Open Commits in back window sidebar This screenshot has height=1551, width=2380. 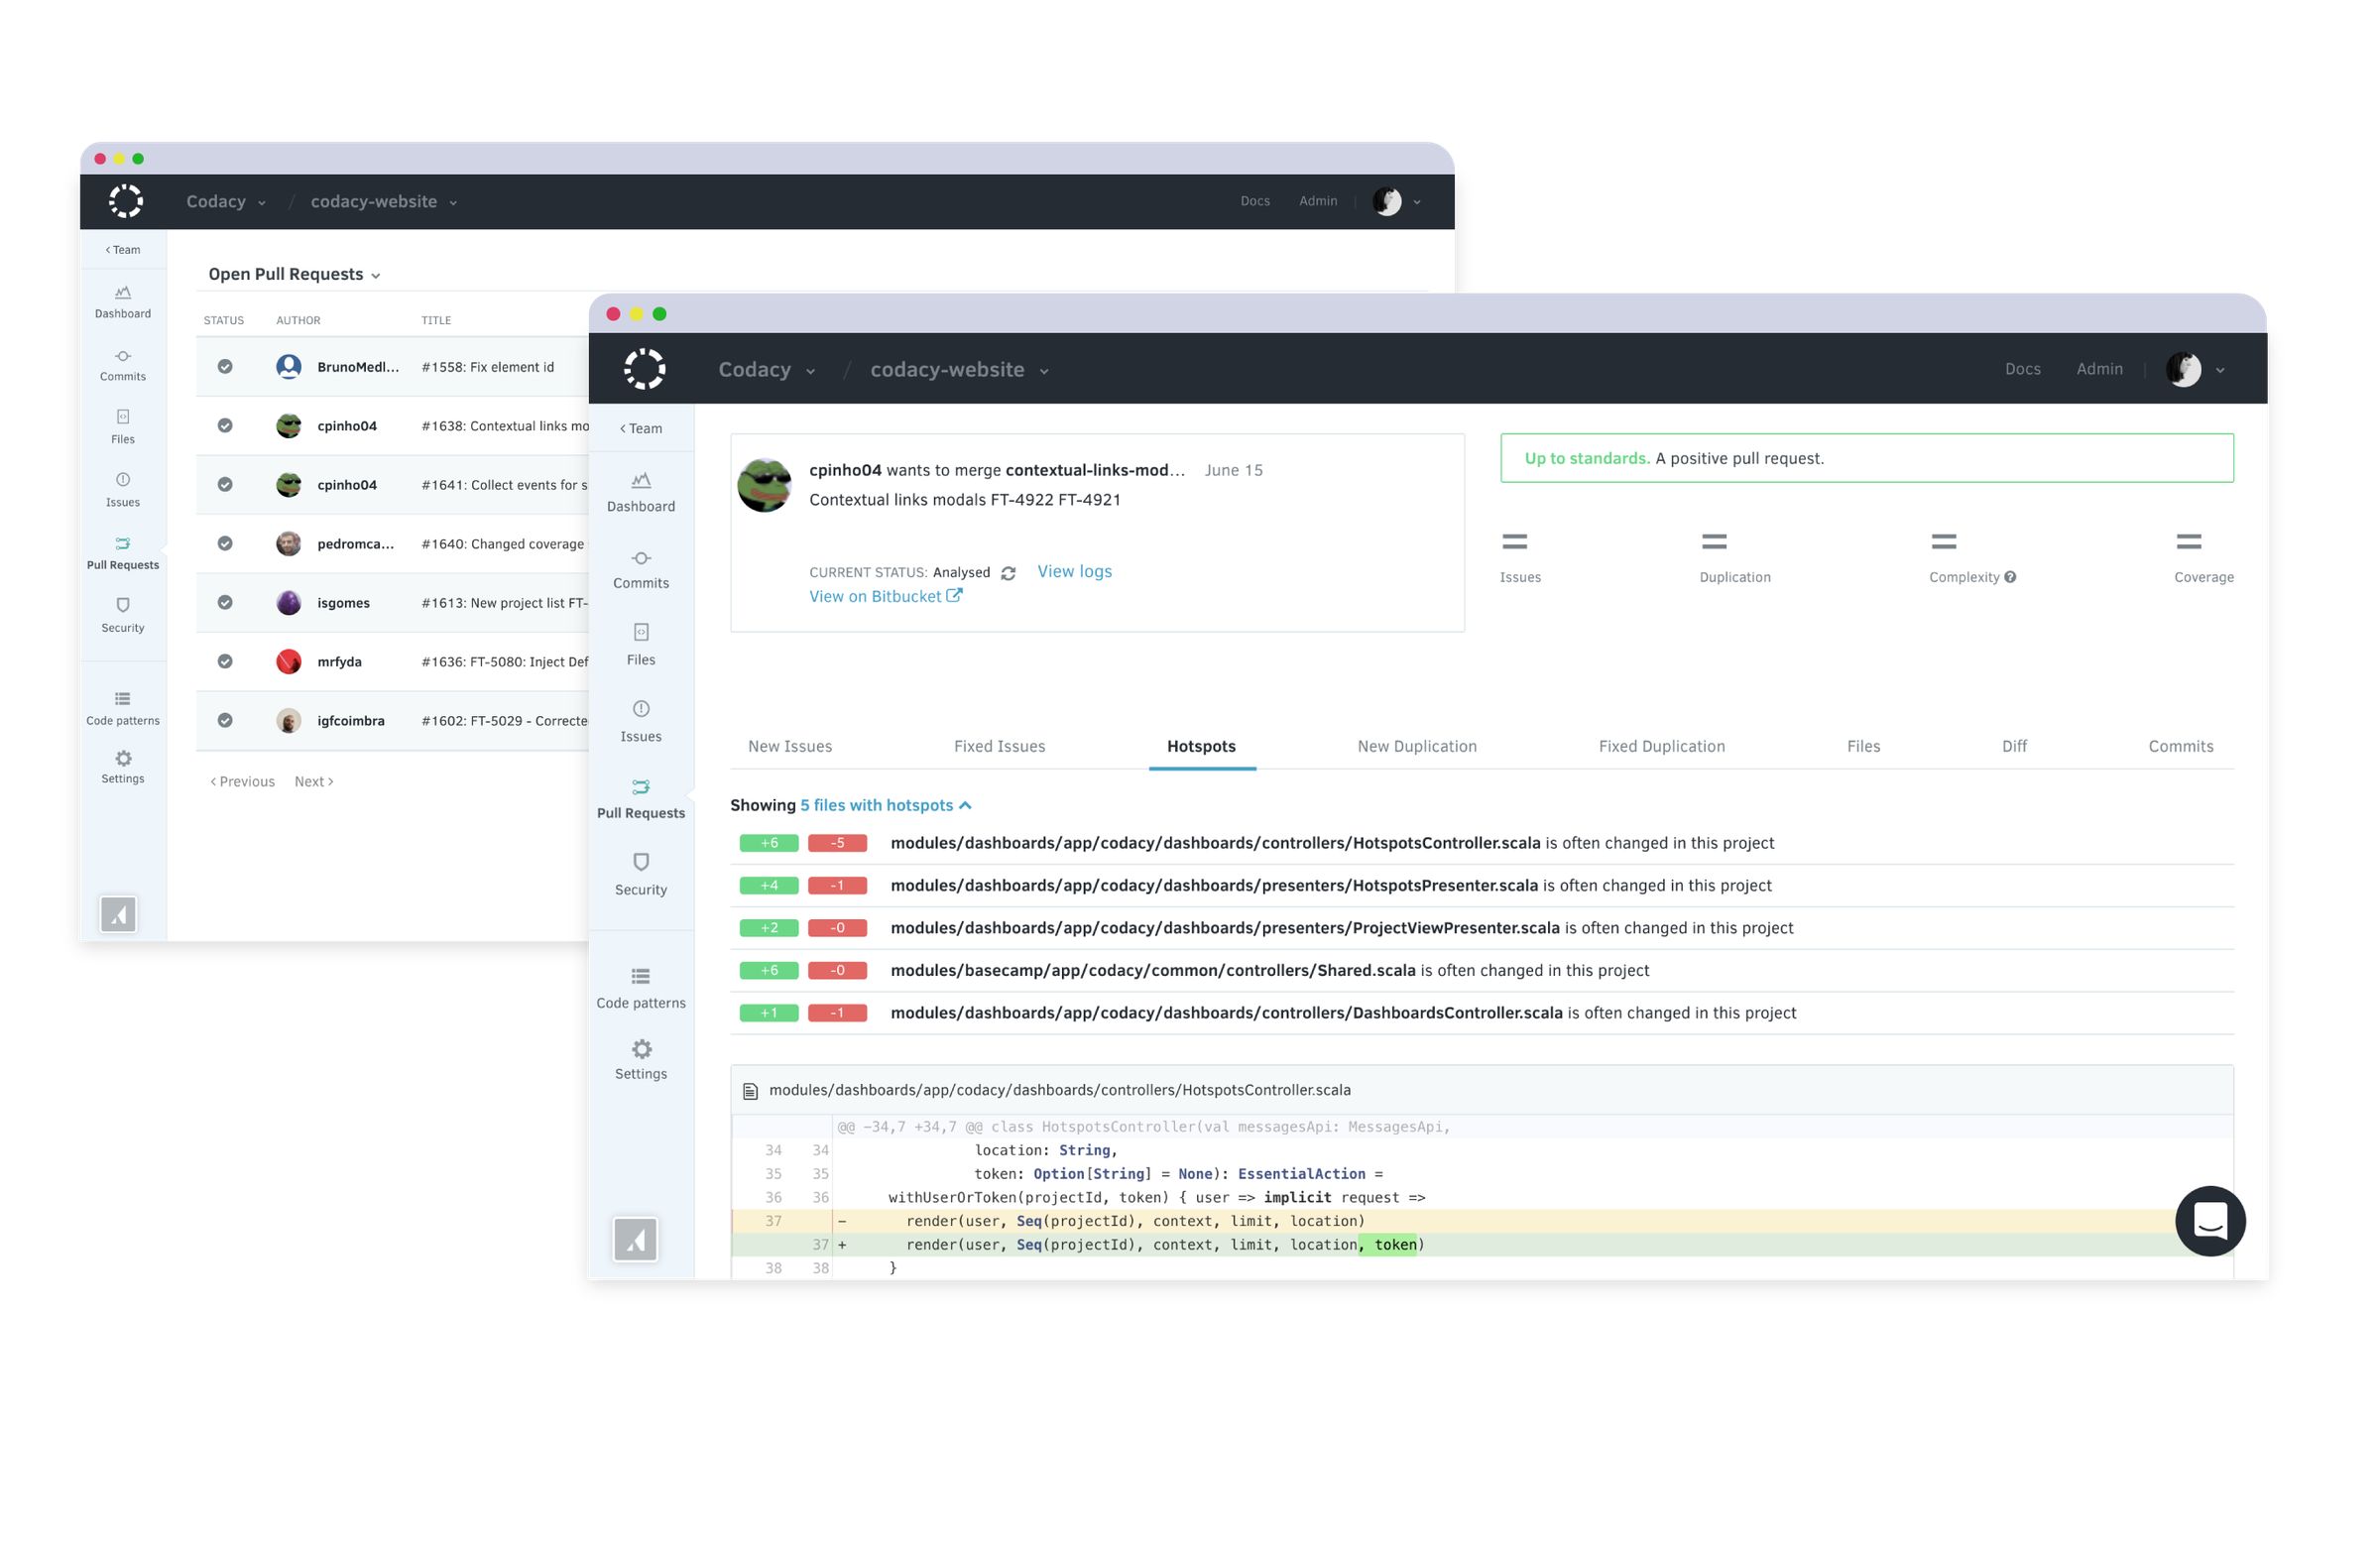point(123,364)
